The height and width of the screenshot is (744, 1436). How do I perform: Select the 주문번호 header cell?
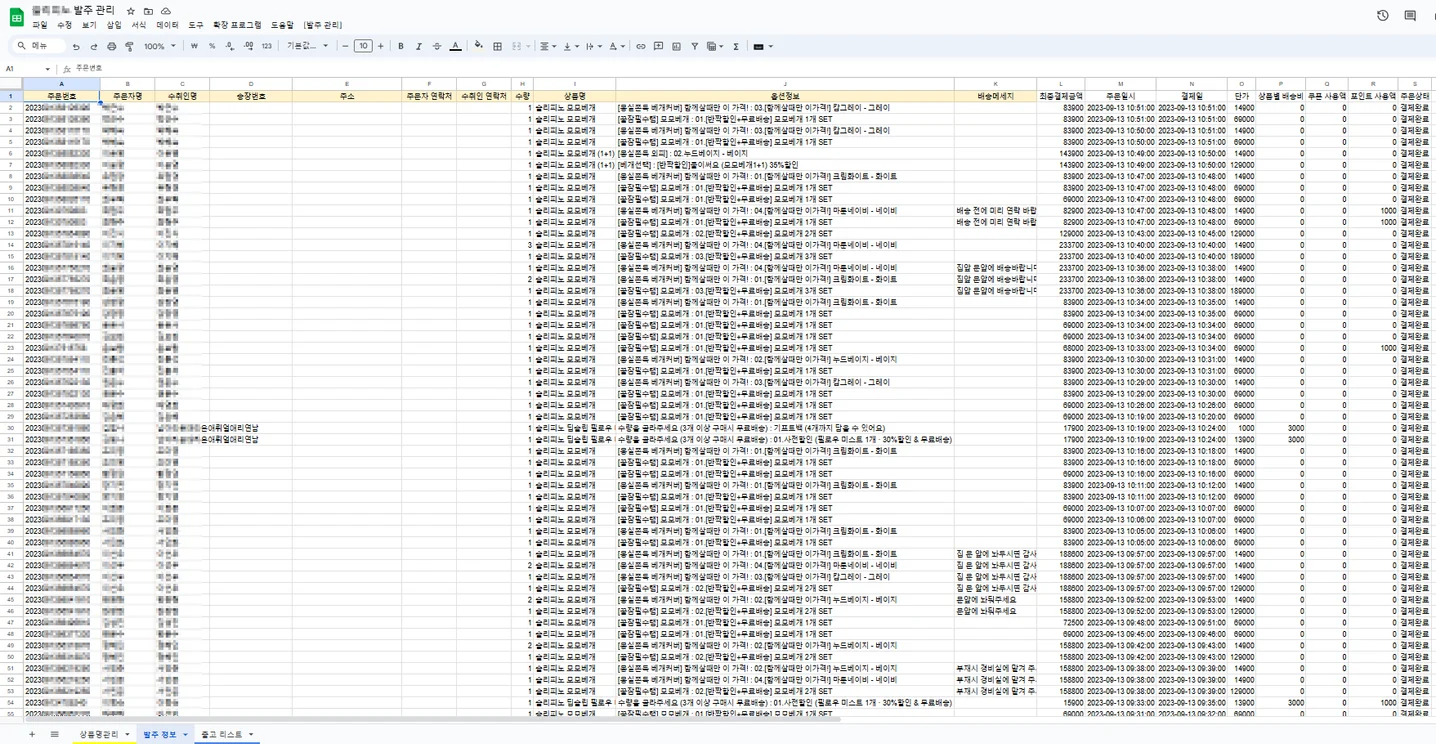(x=61, y=96)
